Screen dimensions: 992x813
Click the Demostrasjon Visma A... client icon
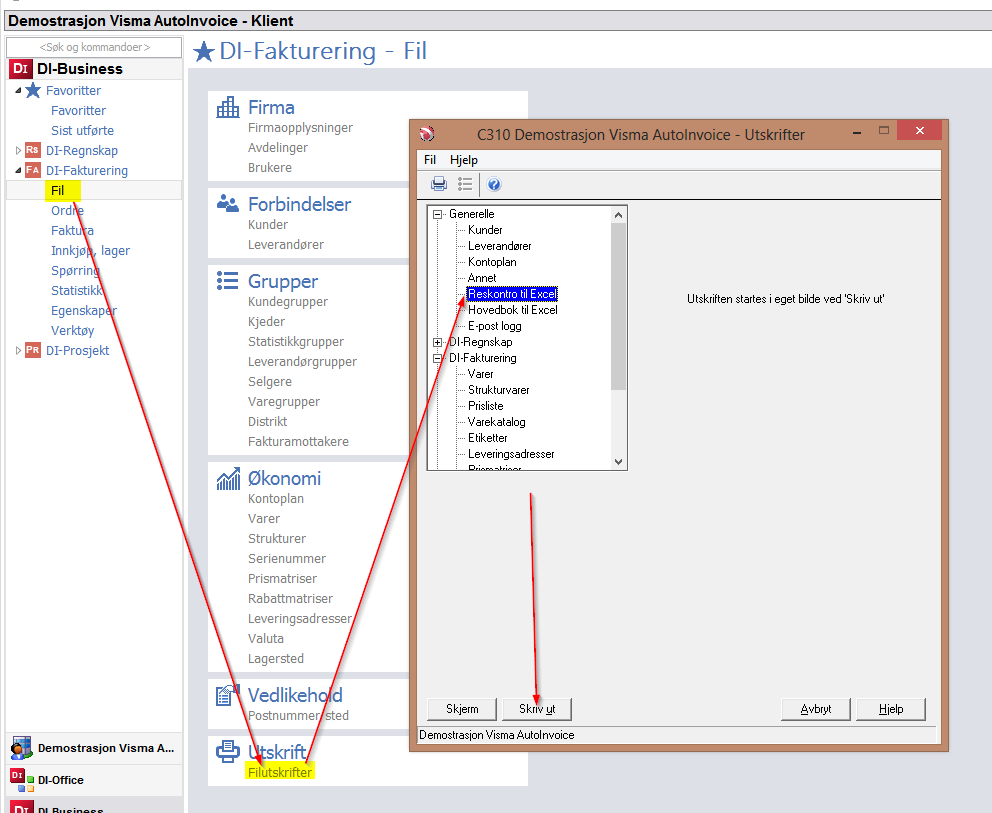(22, 748)
